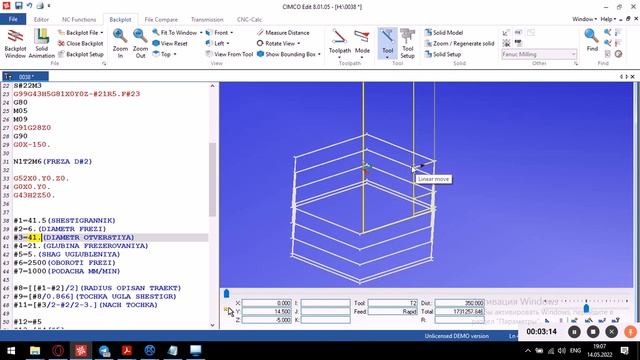Screen dimensions: 640x360
Task: Click code line N1T2M6(FREZA D#2)
Action: click(x=53, y=162)
